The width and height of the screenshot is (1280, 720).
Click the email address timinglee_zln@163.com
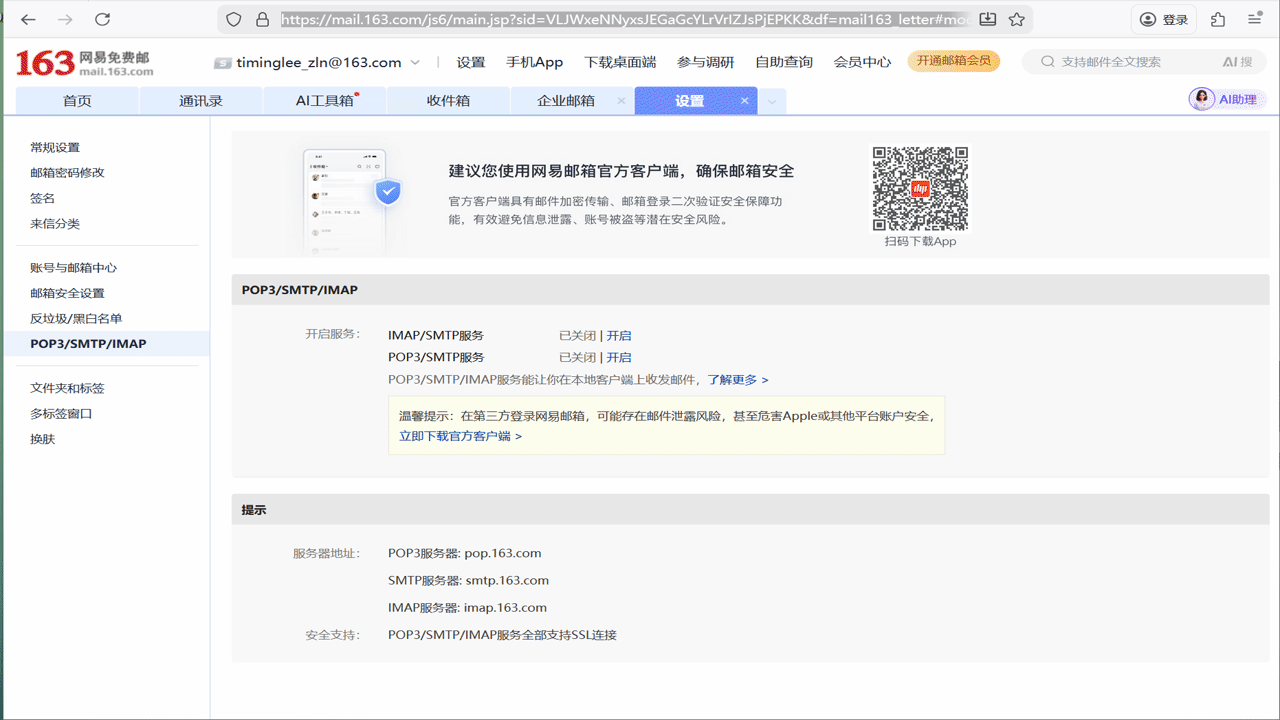pos(319,62)
